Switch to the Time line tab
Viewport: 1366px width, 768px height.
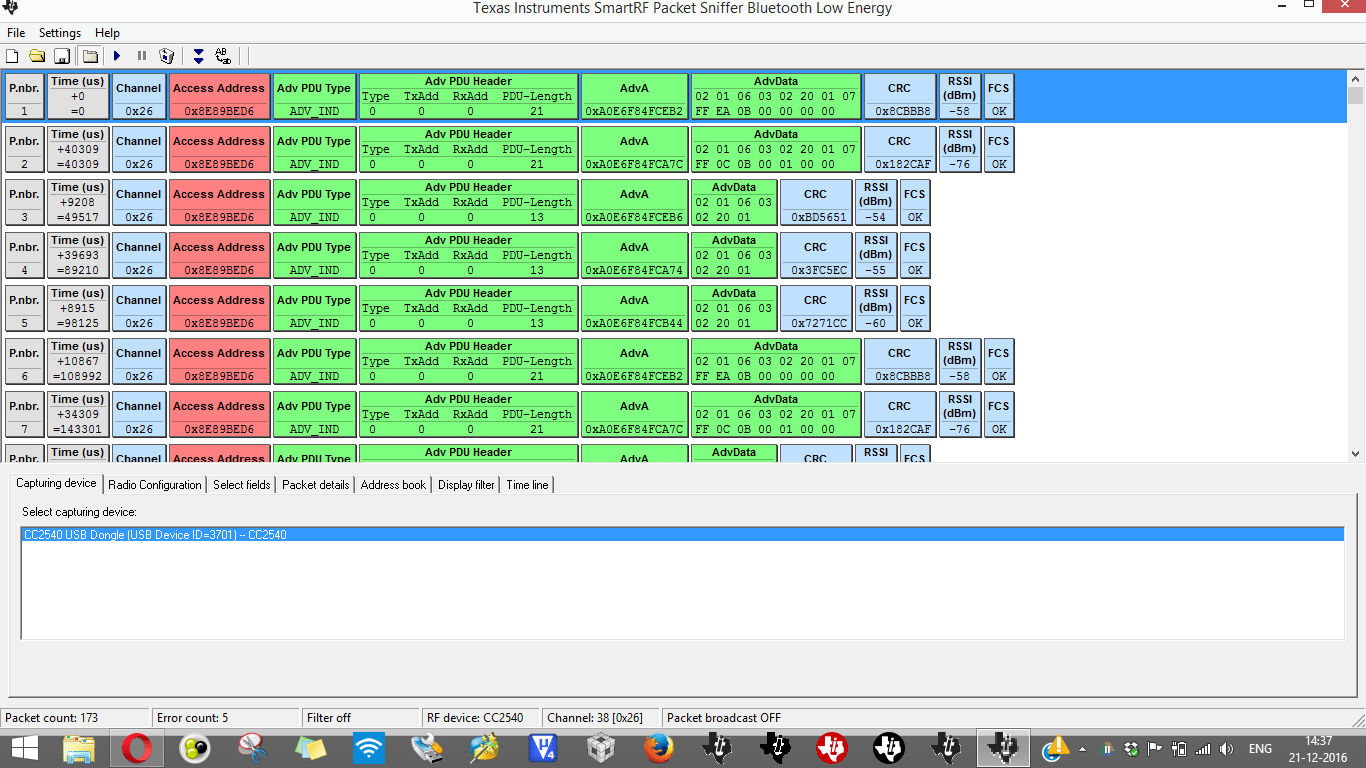(x=527, y=485)
